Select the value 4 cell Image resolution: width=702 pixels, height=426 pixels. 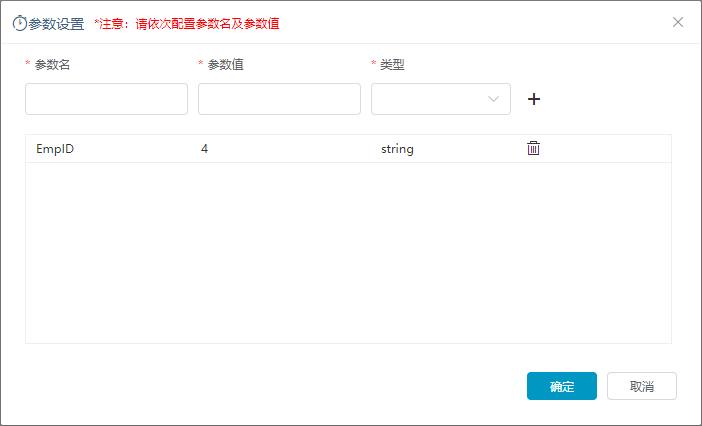204,149
